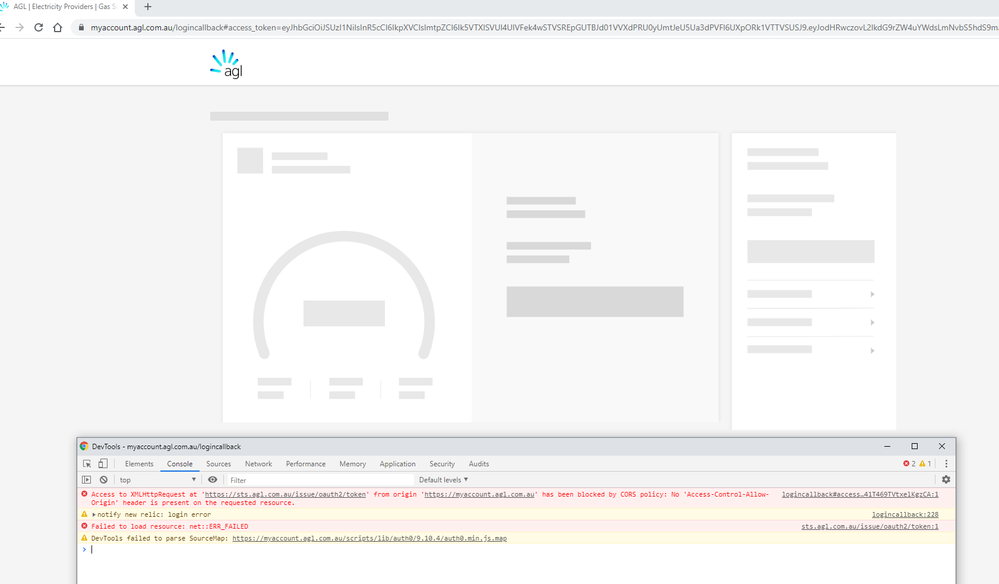The image size is (999, 584).
Task: Expand the 'notify new relic' warning message
Action: pyautogui.click(x=94, y=515)
